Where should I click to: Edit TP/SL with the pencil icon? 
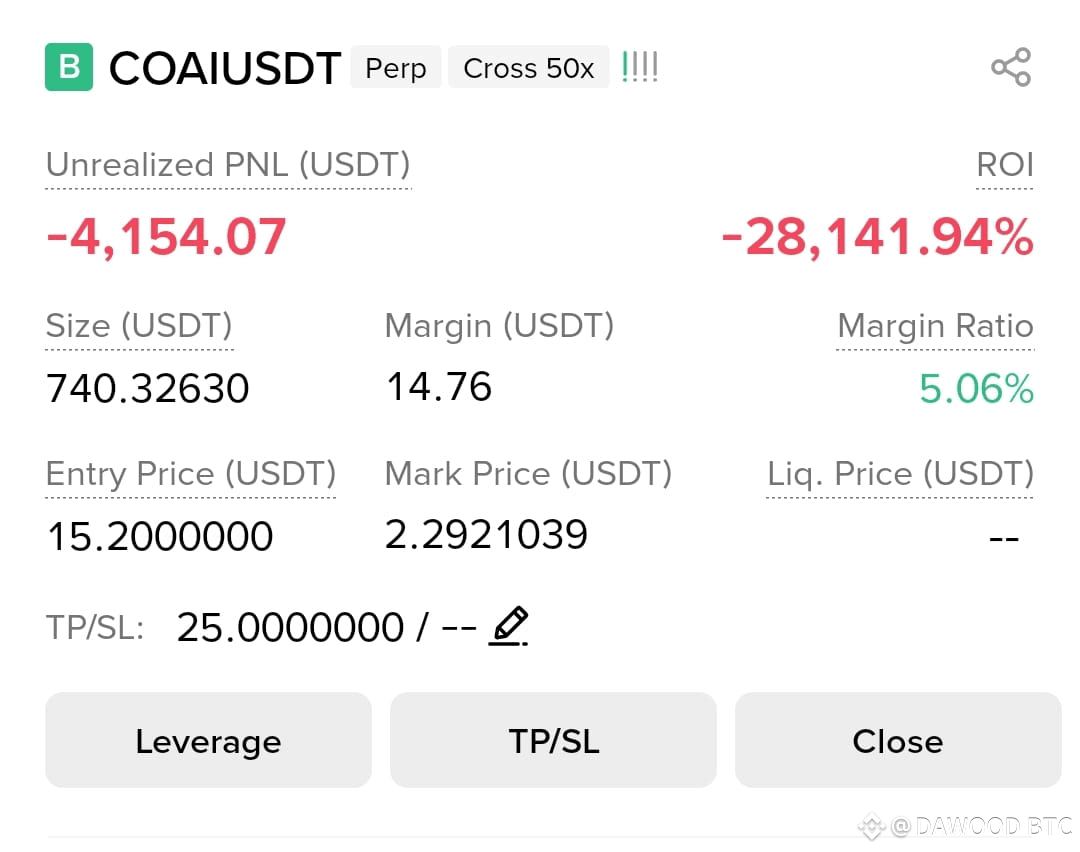pyautogui.click(x=508, y=626)
